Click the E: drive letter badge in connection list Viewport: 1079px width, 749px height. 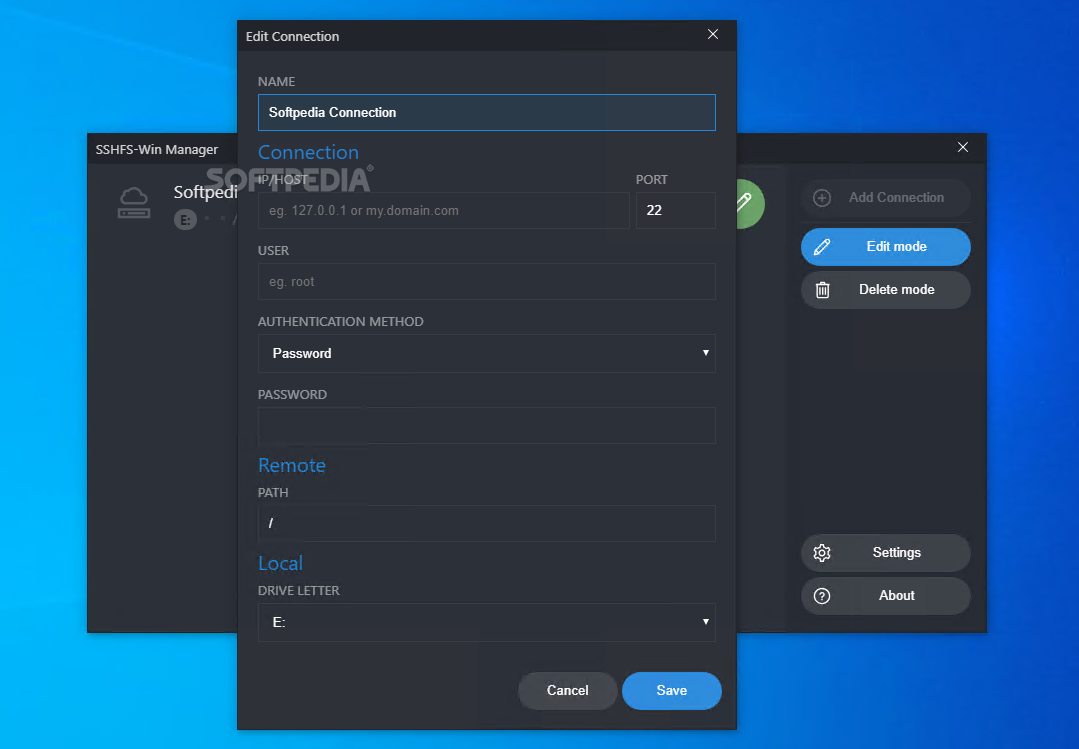coord(185,220)
